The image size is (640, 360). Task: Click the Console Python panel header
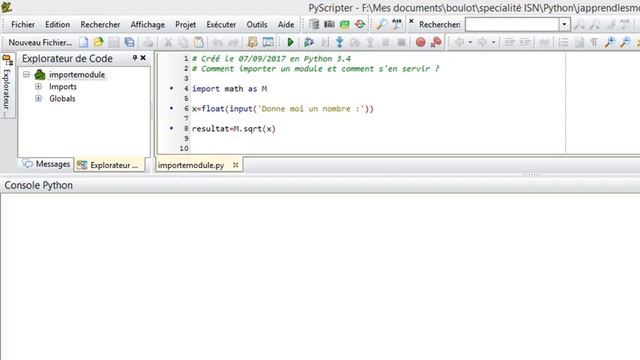click(x=320, y=185)
